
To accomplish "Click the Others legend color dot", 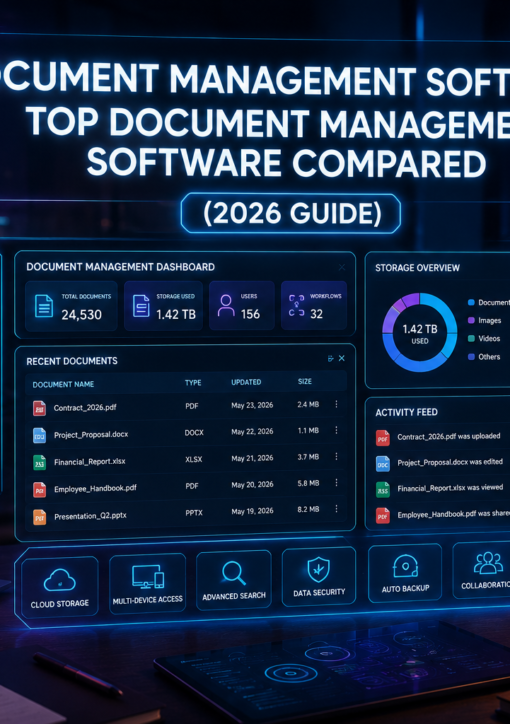I will click(x=471, y=357).
